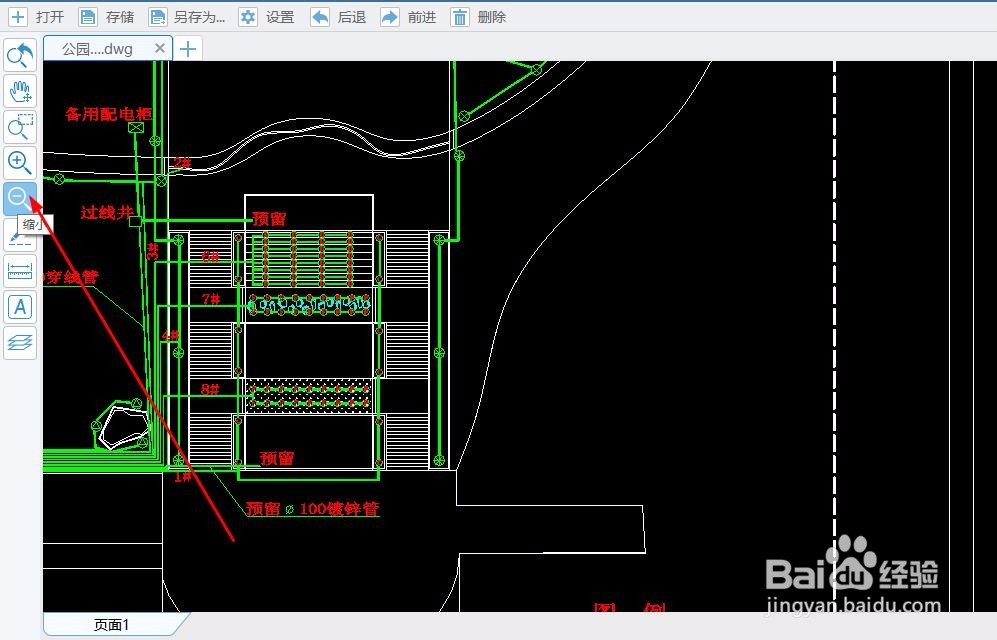The height and width of the screenshot is (640, 997).
Task: Click the 预留 Ø100镀锌管 annotation
Action: [313, 508]
